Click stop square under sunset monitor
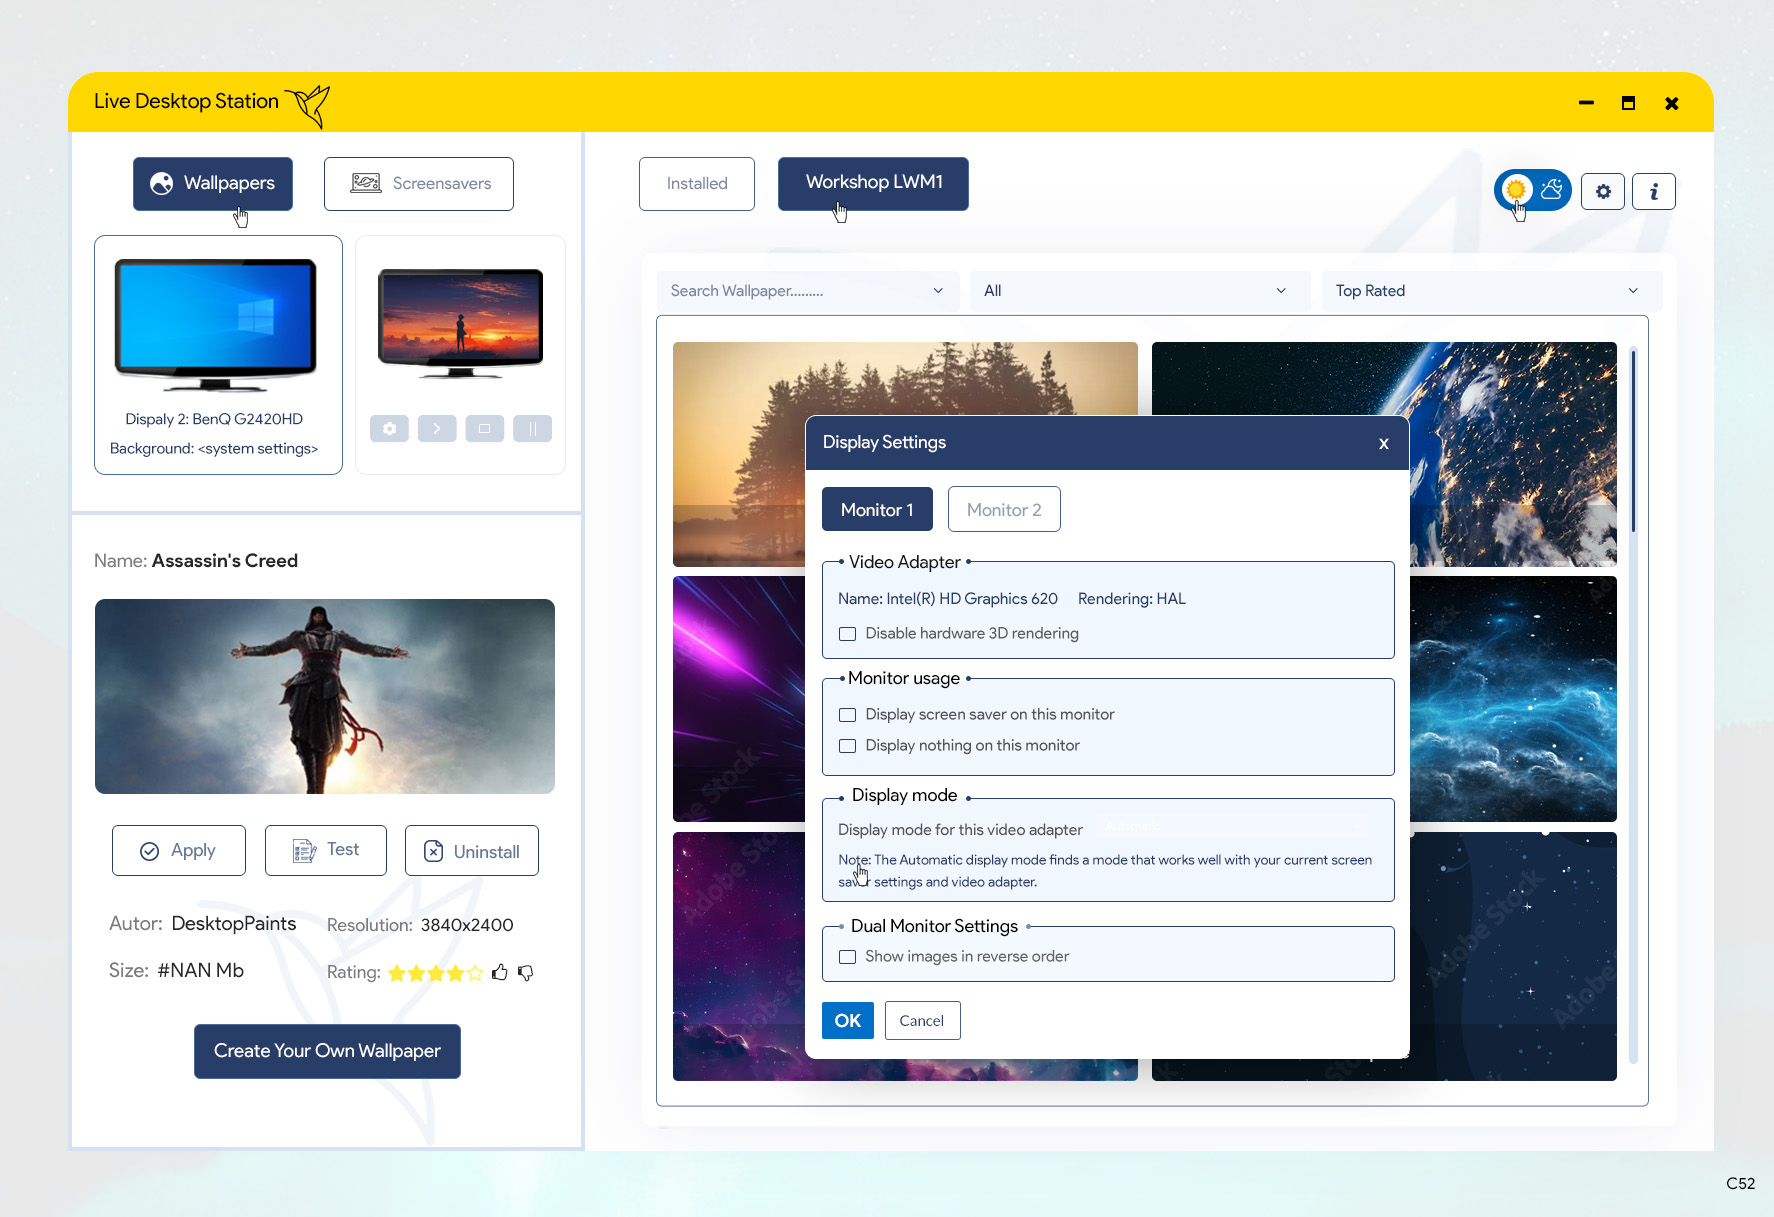The width and height of the screenshot is (1774, 1217). [x=484, y=428]
